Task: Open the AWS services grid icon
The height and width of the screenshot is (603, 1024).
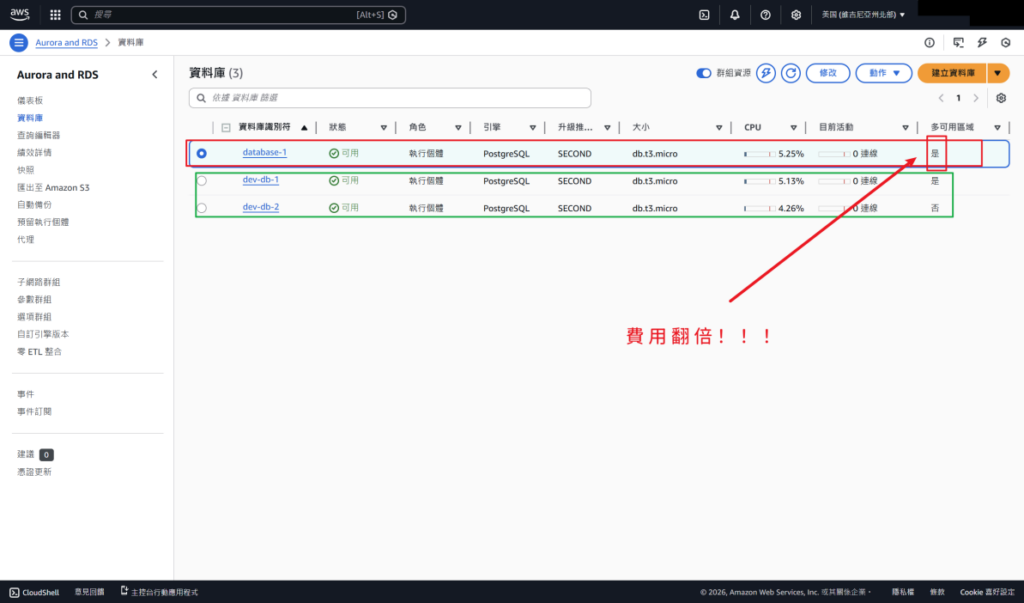Action: [x=54, y=14]
